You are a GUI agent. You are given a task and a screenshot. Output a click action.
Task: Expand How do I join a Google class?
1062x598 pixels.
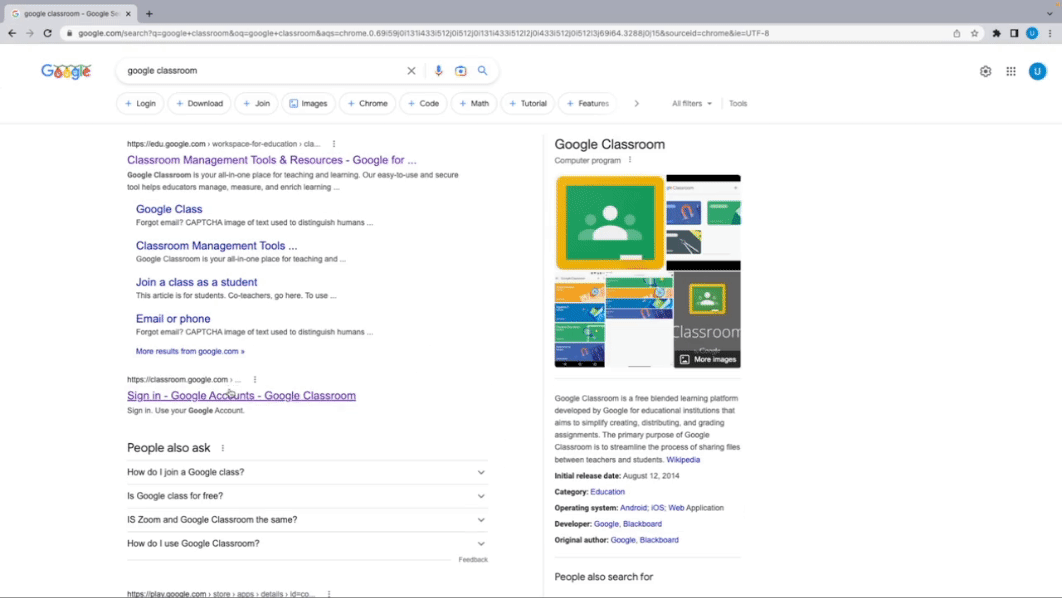[x=307, y=472]
